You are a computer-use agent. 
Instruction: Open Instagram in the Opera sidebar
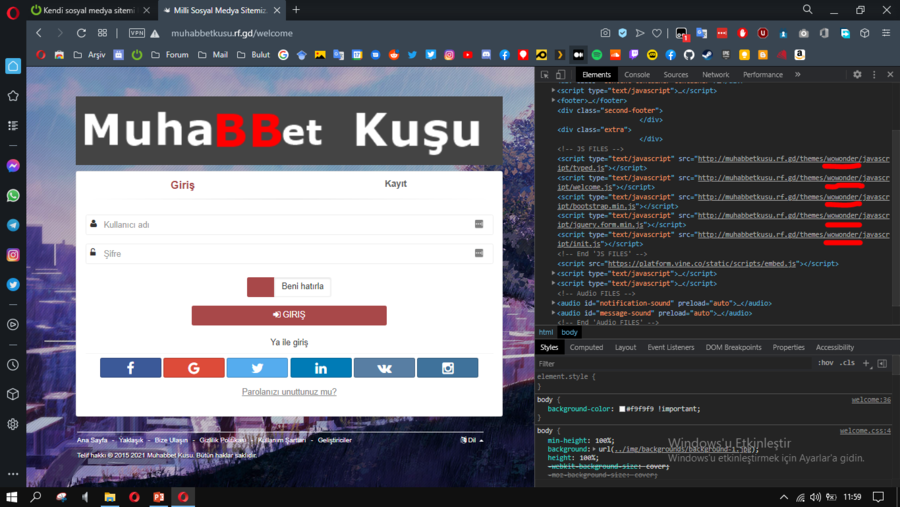[x=13, y=255]
